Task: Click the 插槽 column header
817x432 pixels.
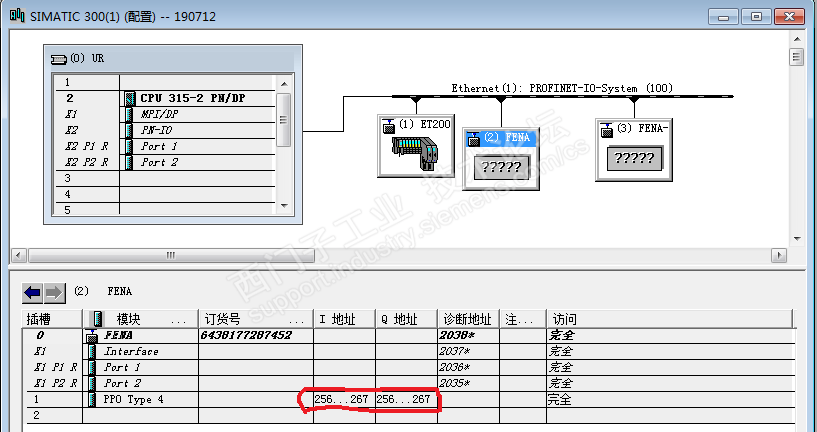Action: [52, 319]
